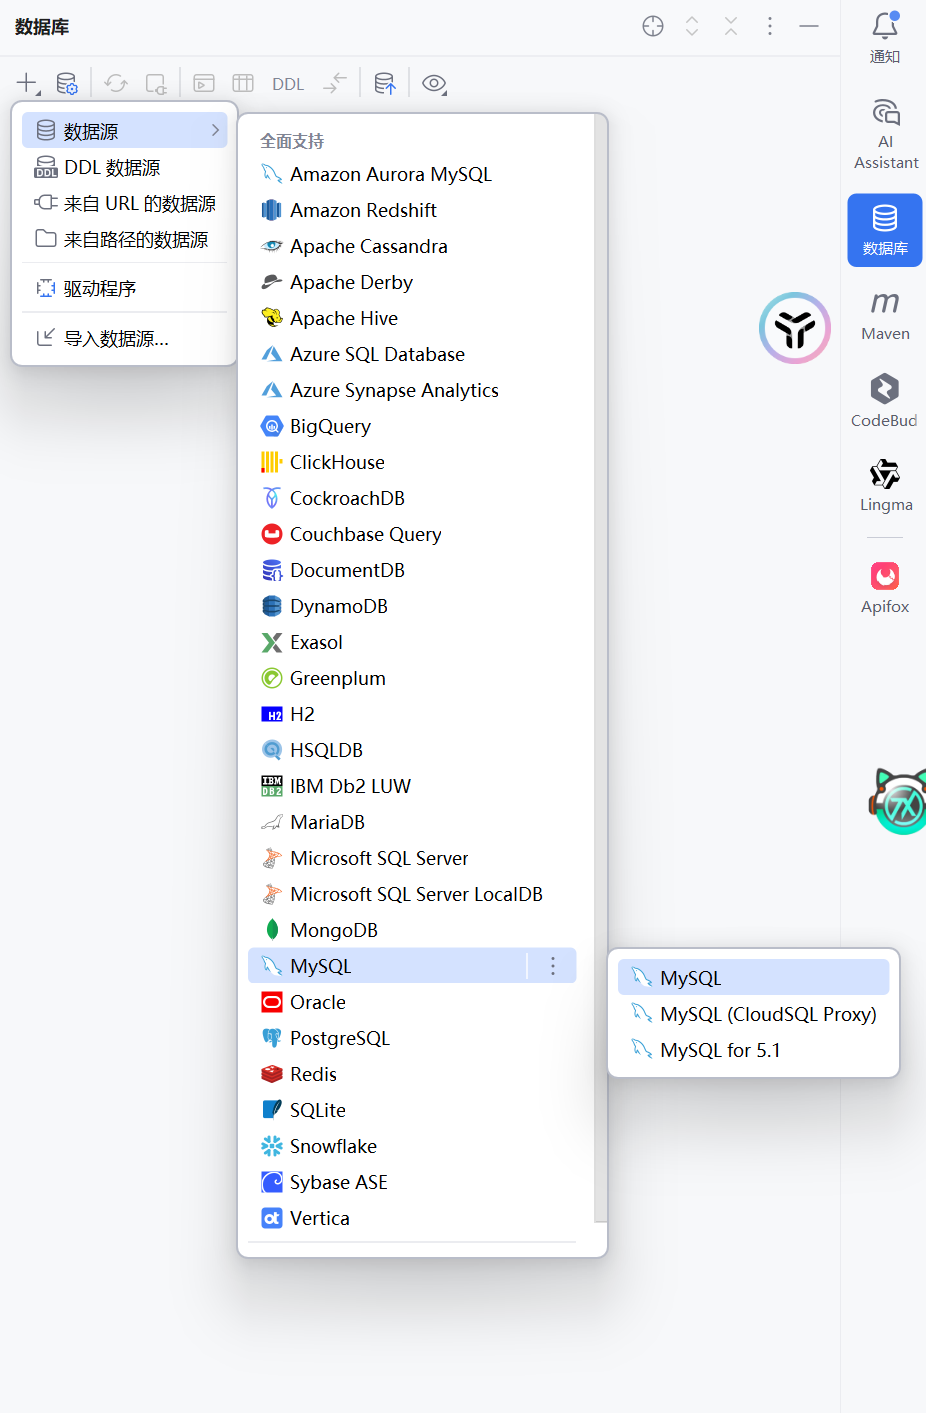Click the cat mascot floating icon
Image resolution: width=926 pixels, height=1413 pixels.
(899, 800)
